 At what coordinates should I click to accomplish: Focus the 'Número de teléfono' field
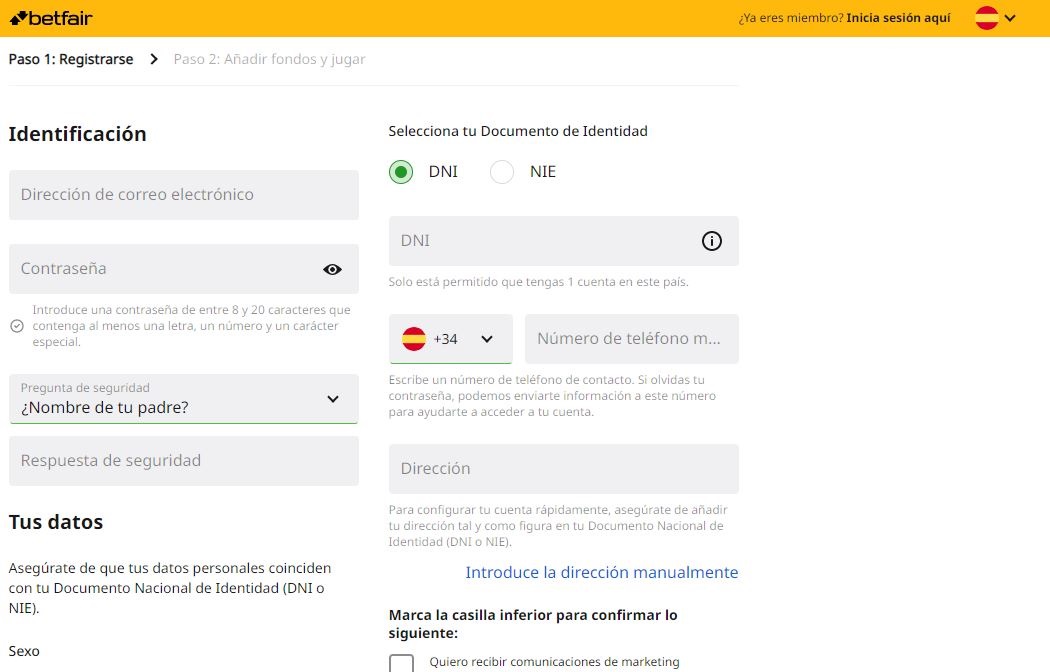coord(631,339)
